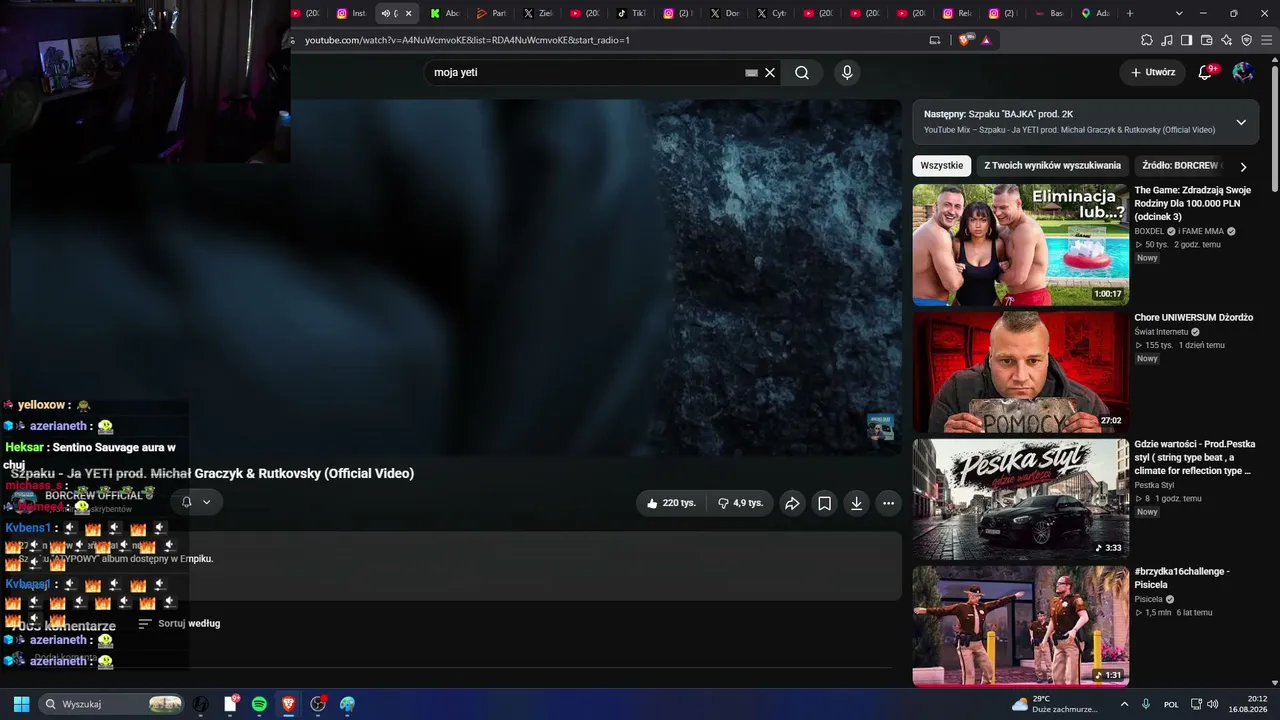Open browser extensions puzzle icon

tap(1147, 40)
